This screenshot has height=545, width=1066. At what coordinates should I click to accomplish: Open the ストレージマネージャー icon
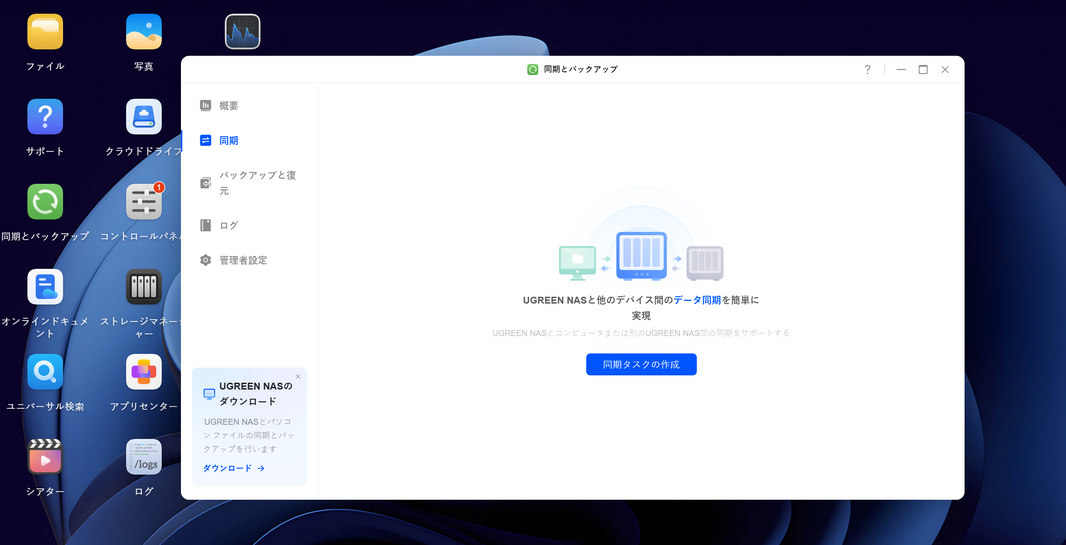[143, 287]
